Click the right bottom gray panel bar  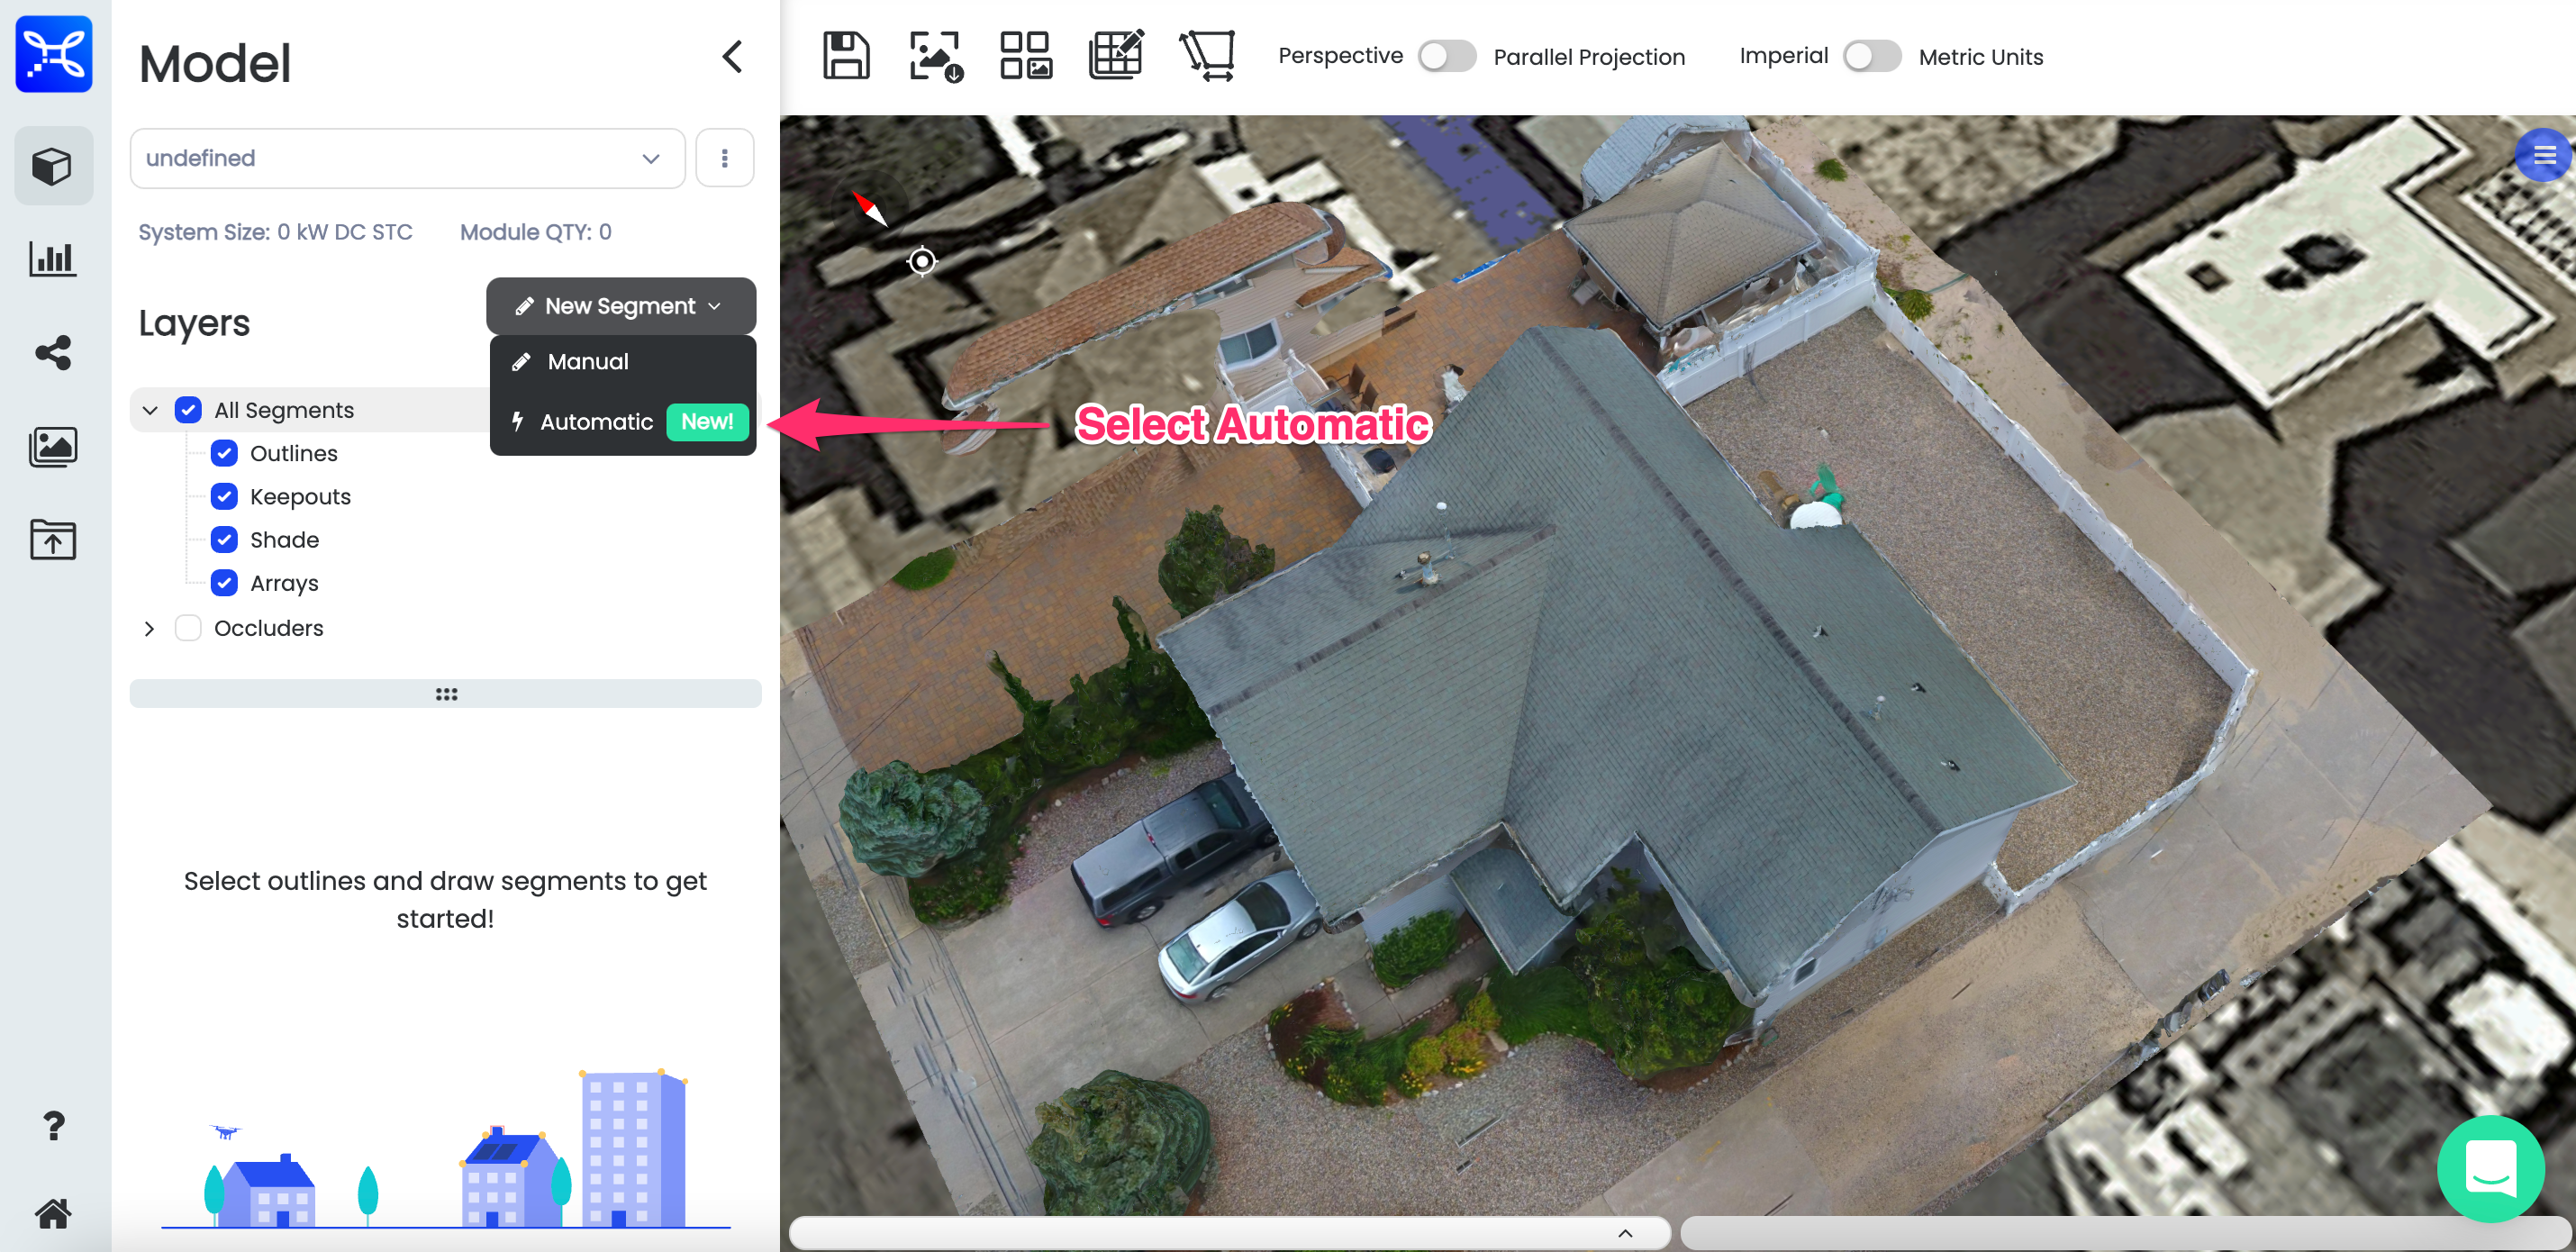[x=2126, y=1233]
